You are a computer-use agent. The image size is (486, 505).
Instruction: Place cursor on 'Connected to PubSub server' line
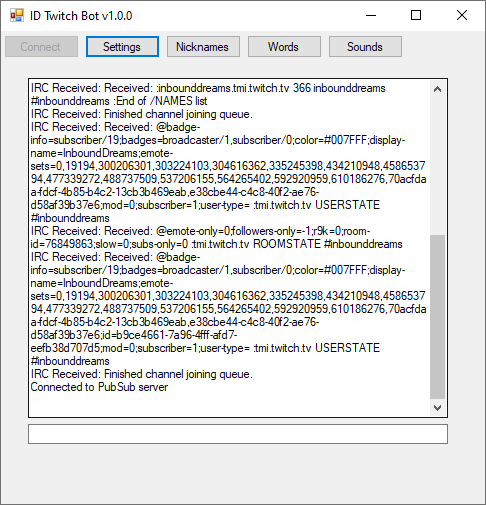coord(99,387)
